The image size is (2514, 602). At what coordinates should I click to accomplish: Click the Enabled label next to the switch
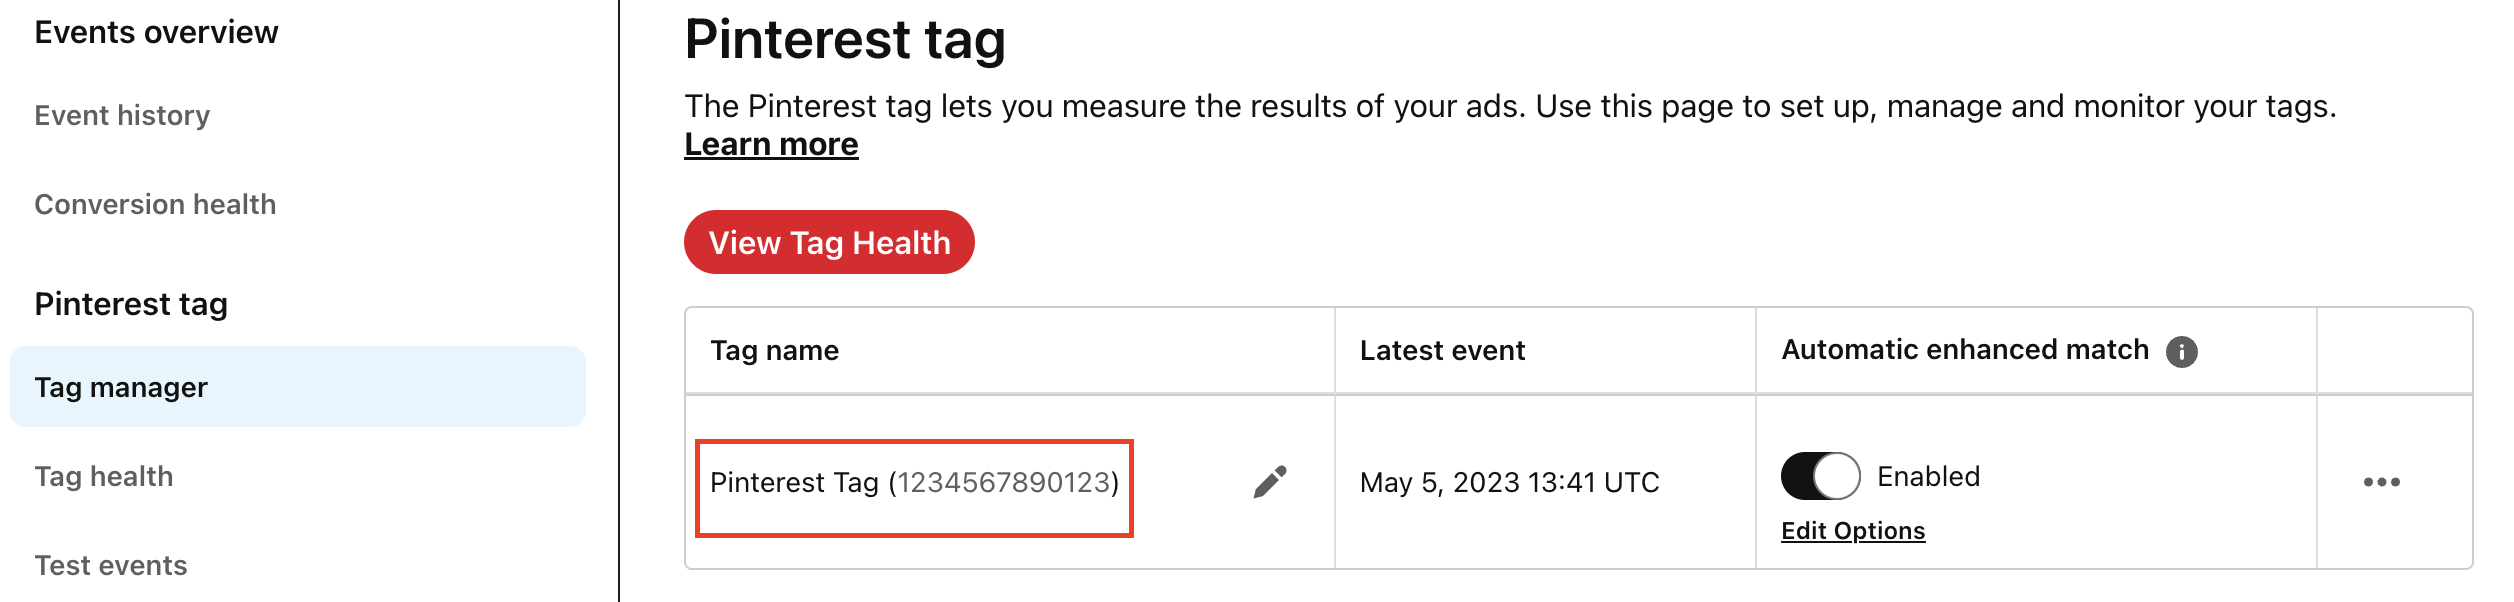tap(1928, 477)
